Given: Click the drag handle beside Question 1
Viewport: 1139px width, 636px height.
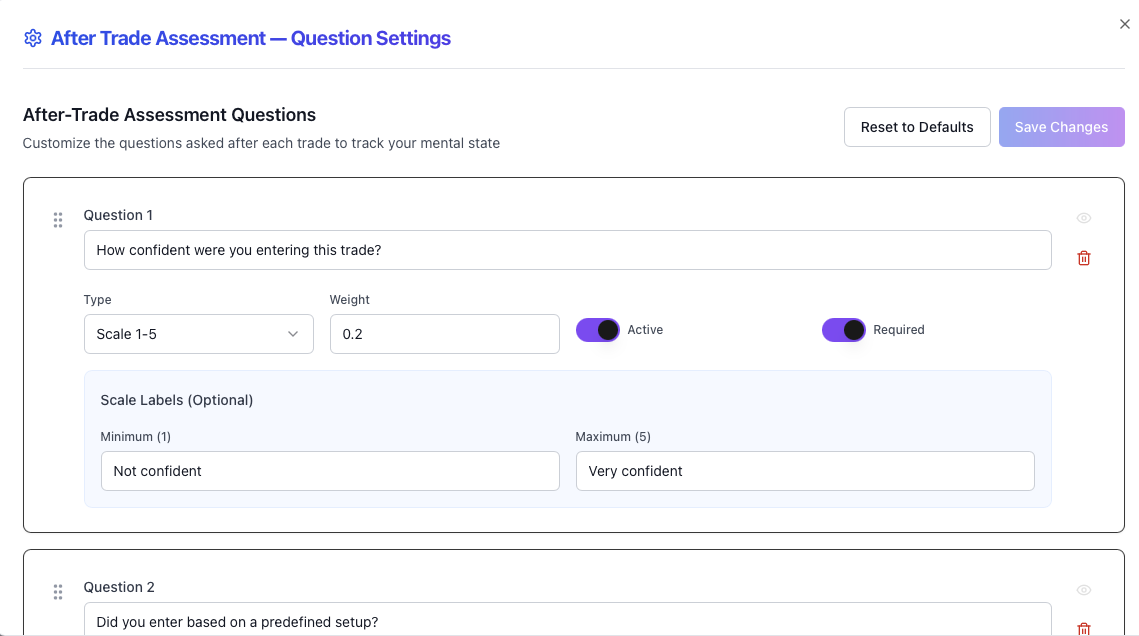Looking at the screenshot, I should 58,219.
